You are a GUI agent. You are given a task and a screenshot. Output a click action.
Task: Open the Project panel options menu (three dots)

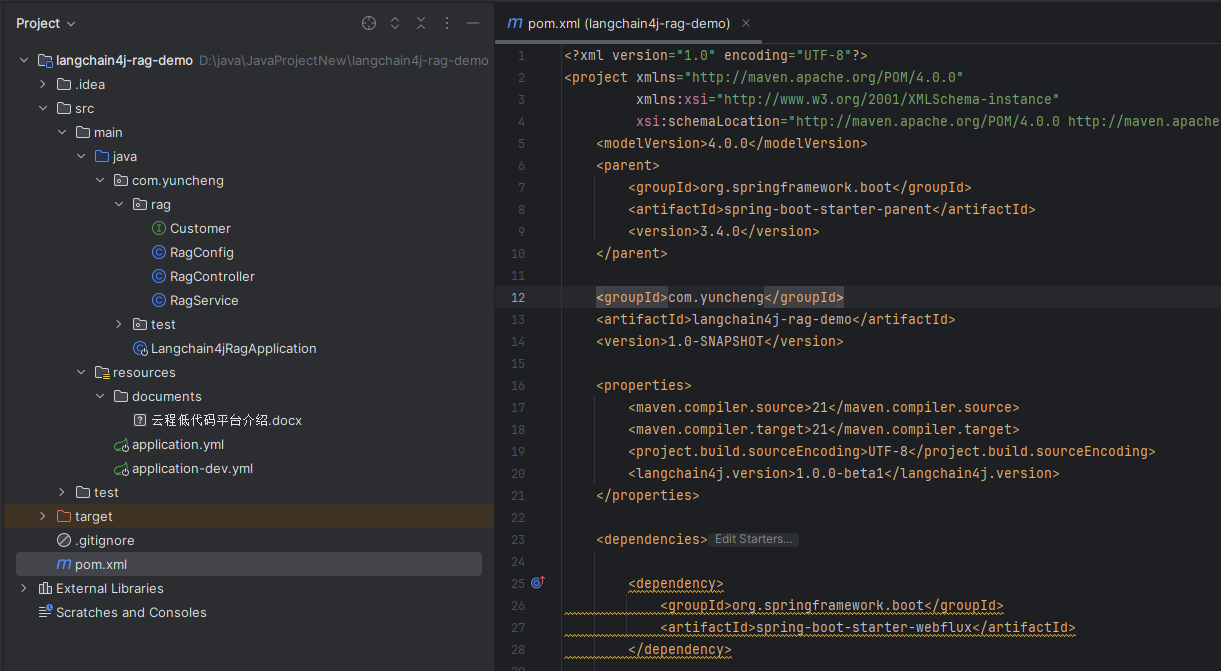pyautogui.click(x=447, y=23)
